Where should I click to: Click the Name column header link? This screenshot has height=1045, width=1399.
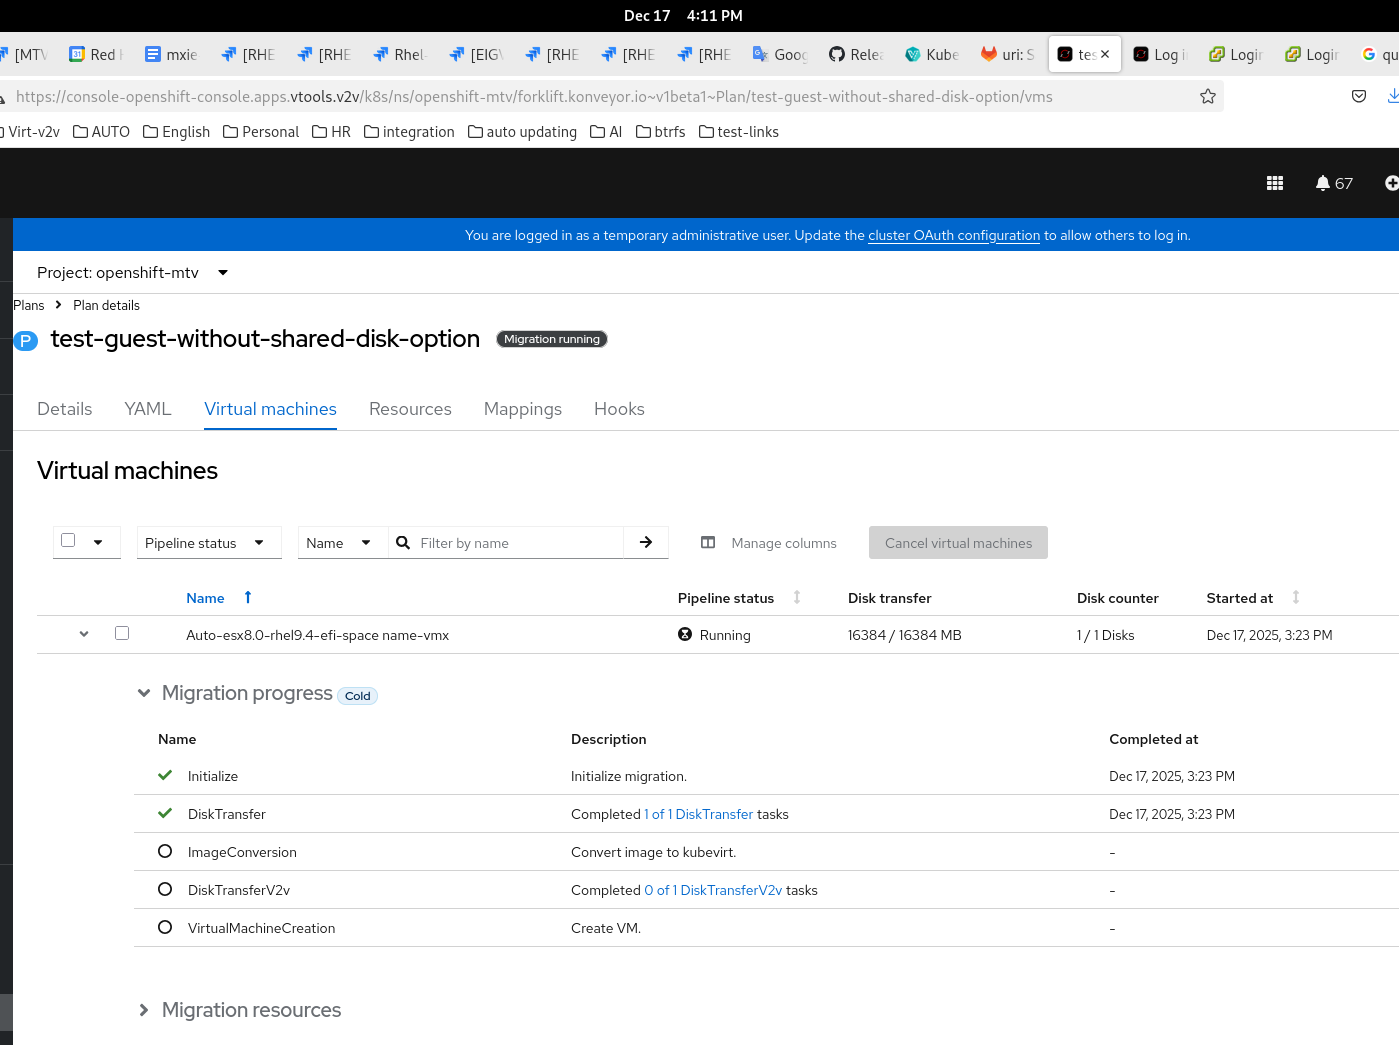[205, 598]
